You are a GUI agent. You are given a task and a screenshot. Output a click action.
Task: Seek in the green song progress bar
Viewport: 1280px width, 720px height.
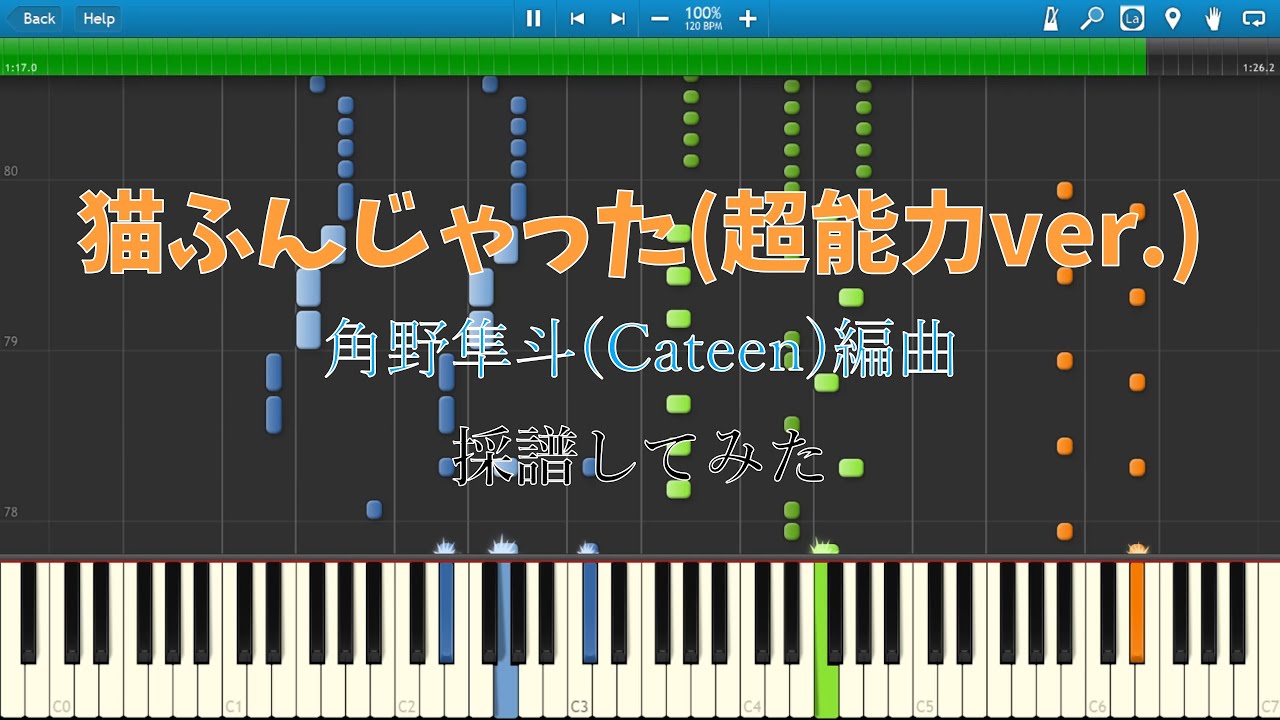click(573, 57)
